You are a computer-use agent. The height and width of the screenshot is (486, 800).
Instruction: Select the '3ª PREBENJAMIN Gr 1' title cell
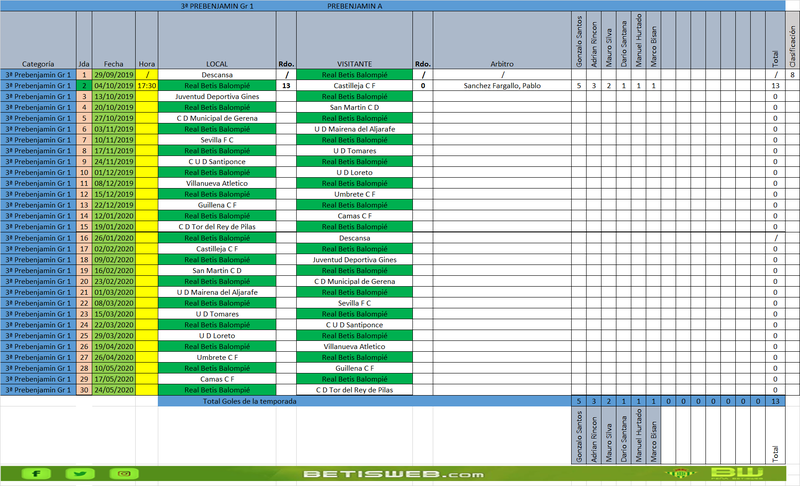[x=217, y=6]
